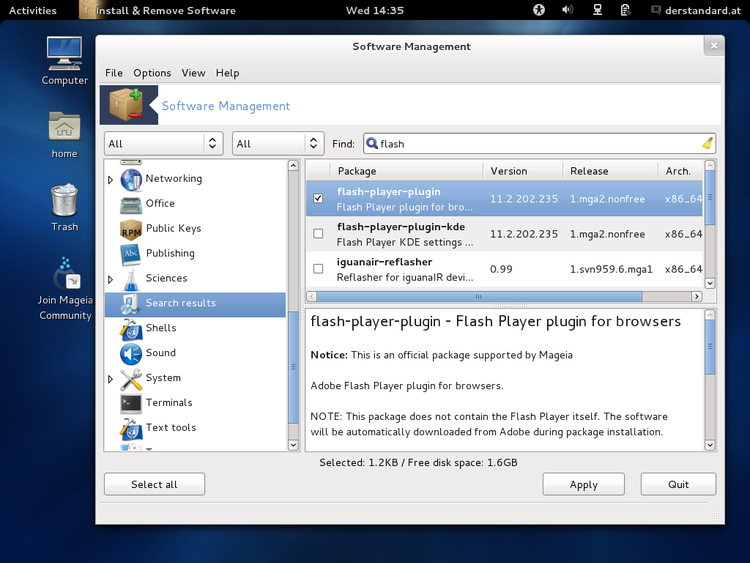Open the Options menu
The height and width of the screenshot is (563, 750).
[x=152, y=73]
